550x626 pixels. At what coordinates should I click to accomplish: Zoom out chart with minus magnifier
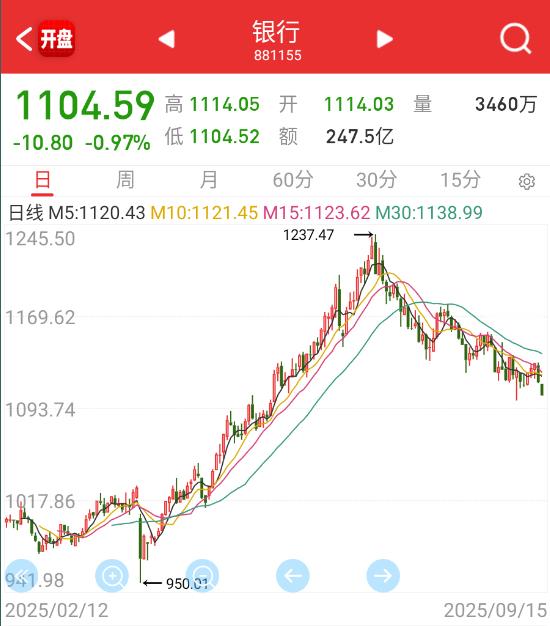pos(202,575)
